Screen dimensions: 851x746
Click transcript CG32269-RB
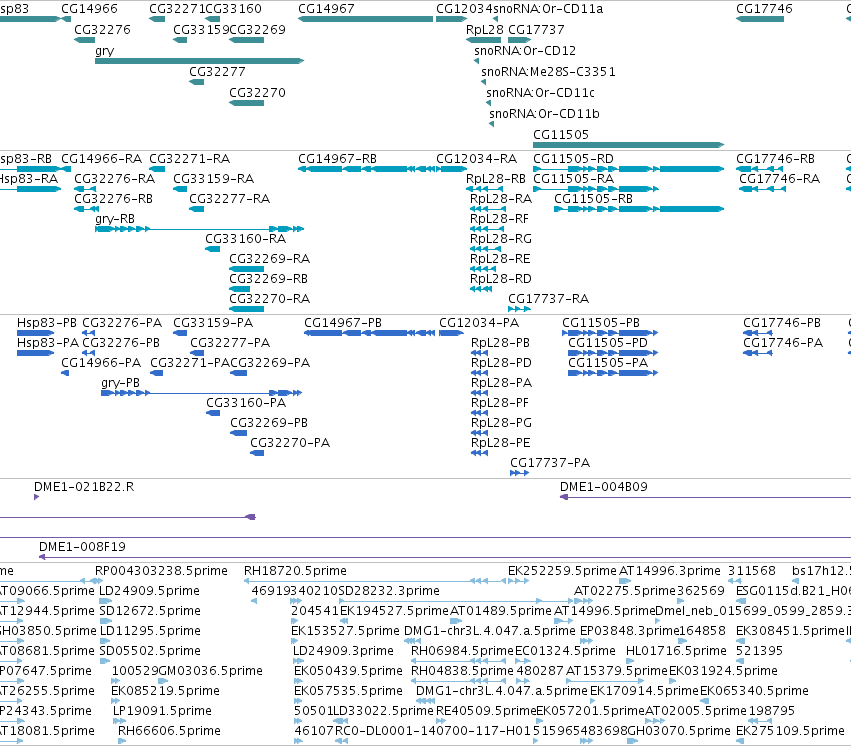pos(268,279)
